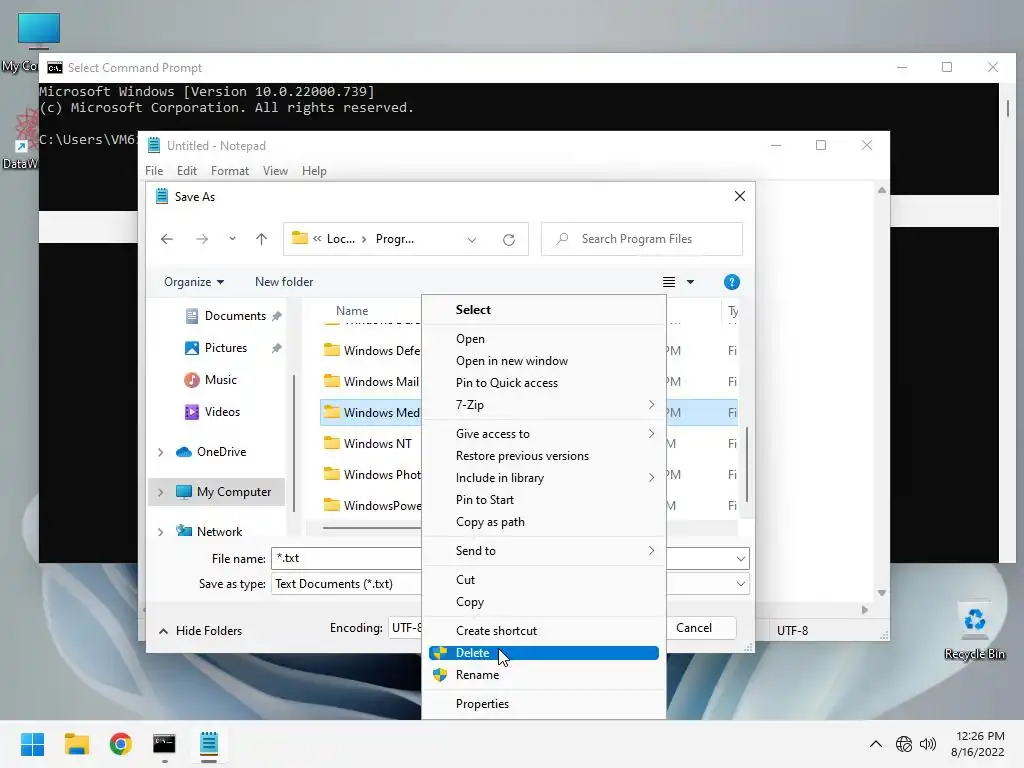Show hidden tray icons chevron
This screenshot has width=1024, height=768.
[876, 744]
